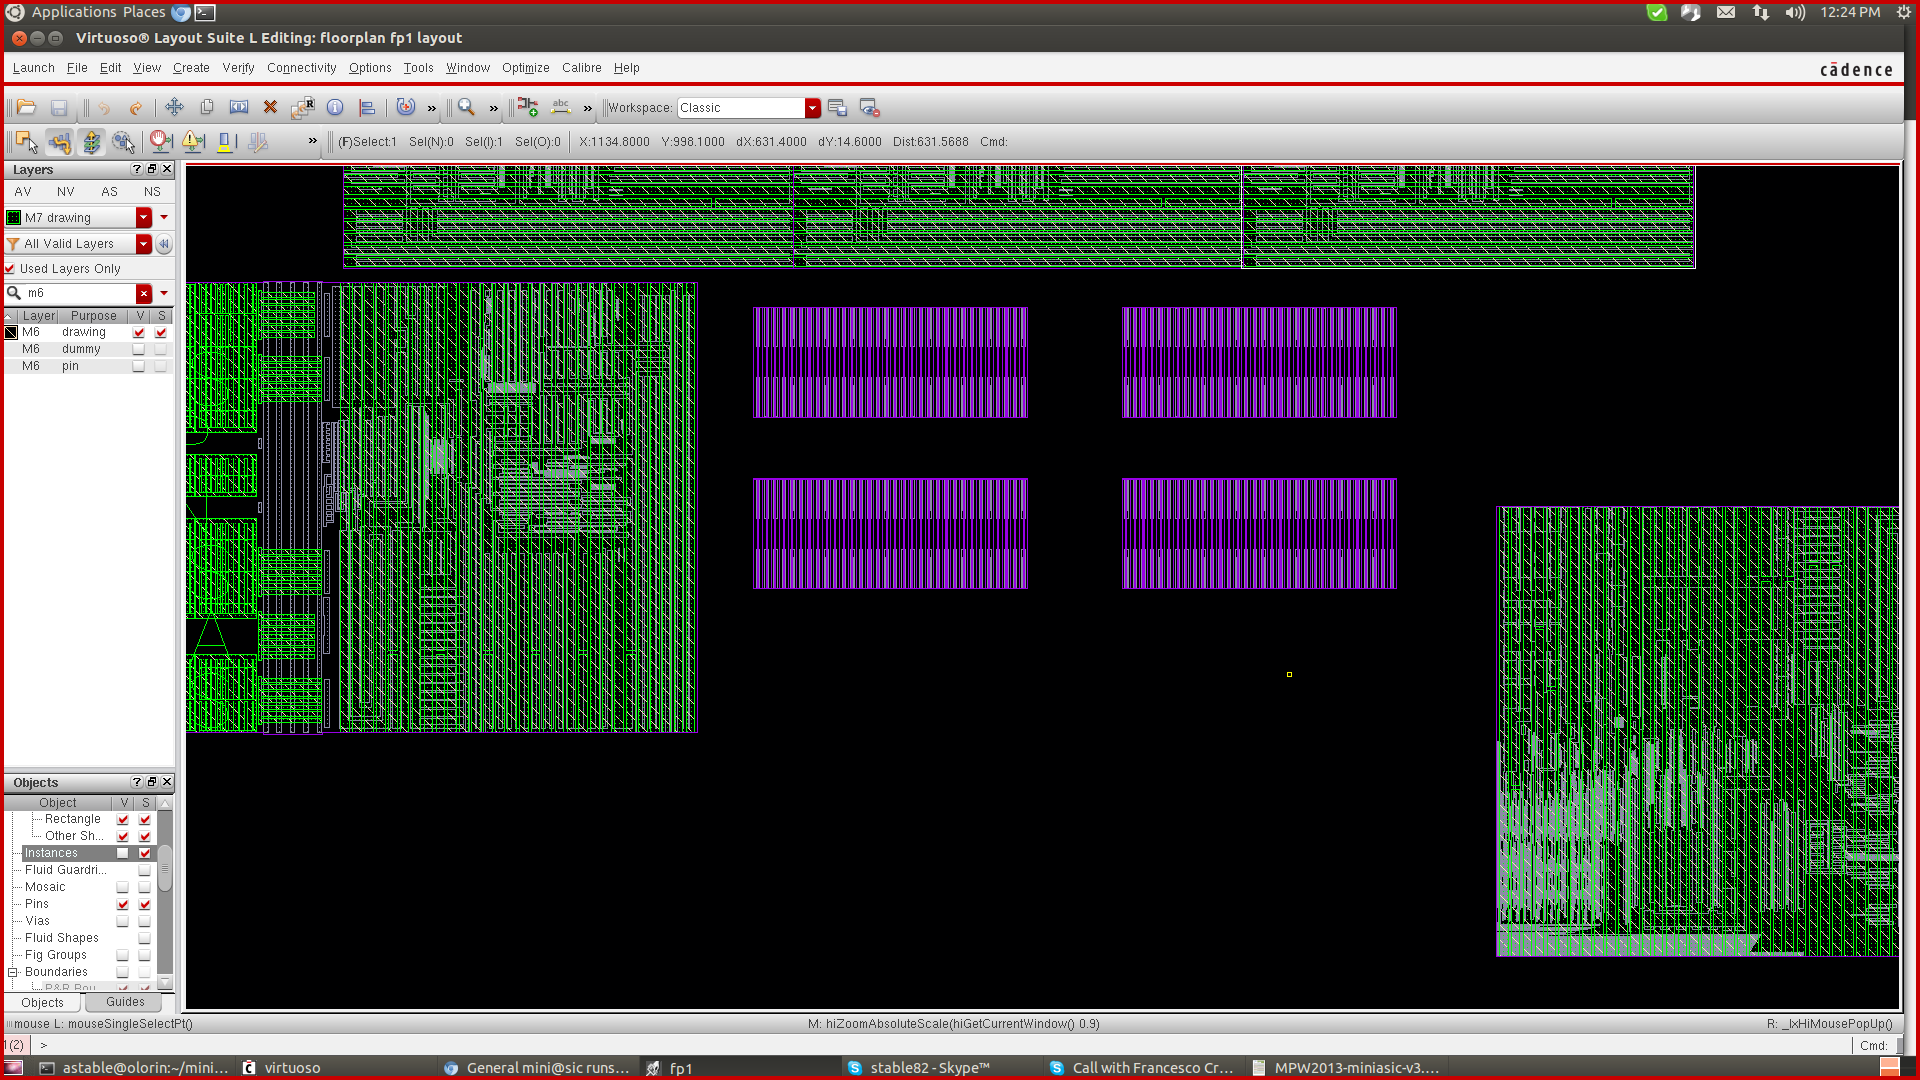Screen dimensions: 1920x1080
Task: Click the Create Label abc icon
Action: (561, 107)
